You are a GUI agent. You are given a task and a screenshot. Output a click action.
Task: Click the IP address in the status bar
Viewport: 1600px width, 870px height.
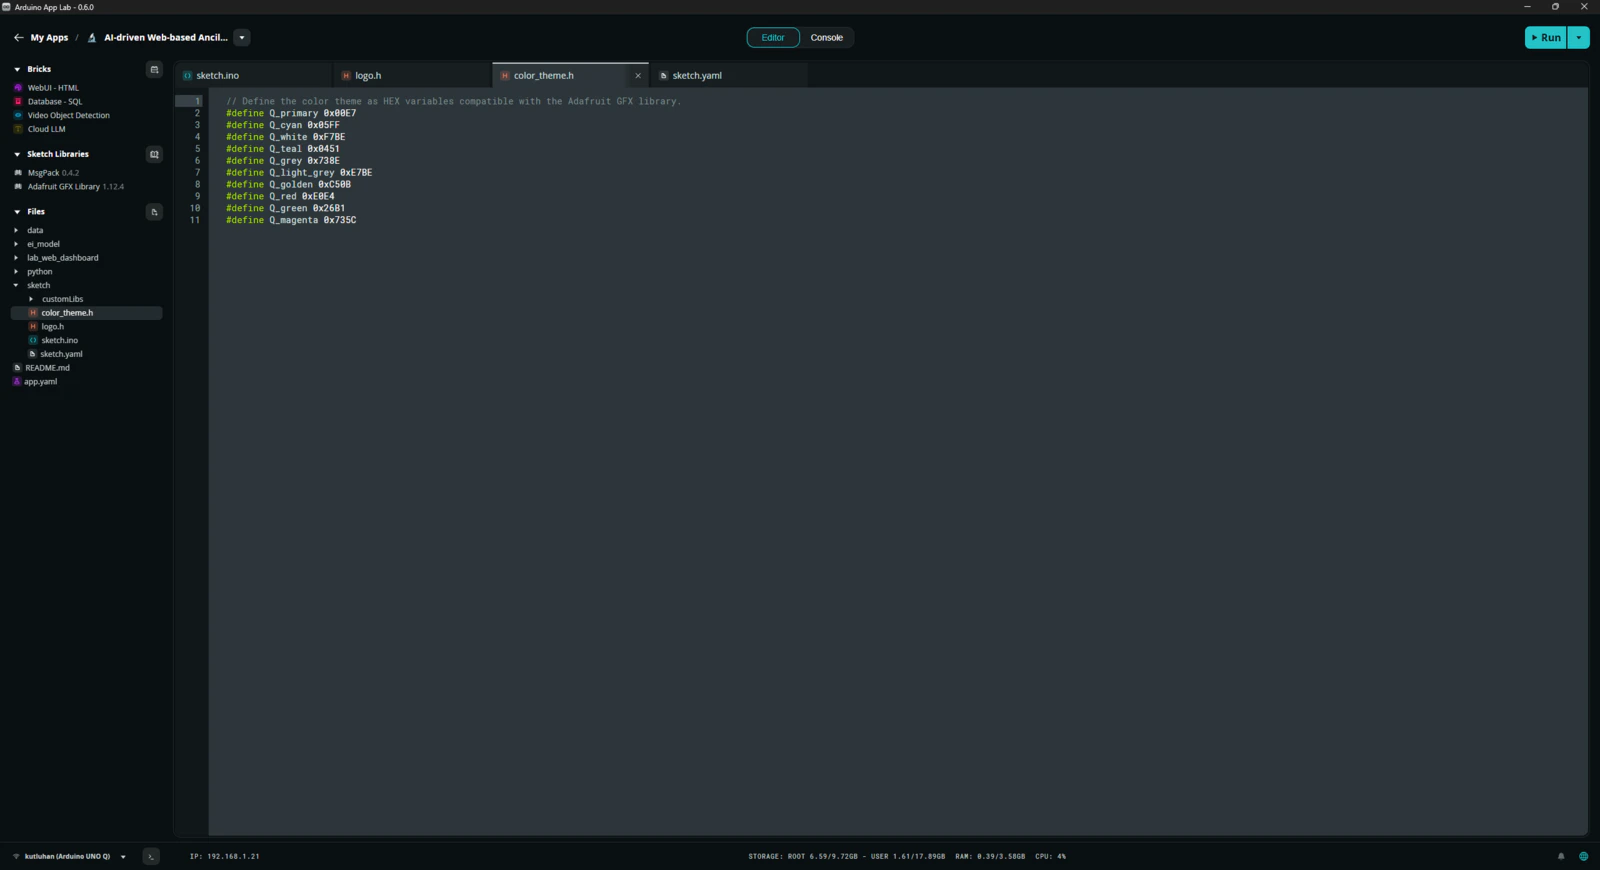[x=225, y=857]
